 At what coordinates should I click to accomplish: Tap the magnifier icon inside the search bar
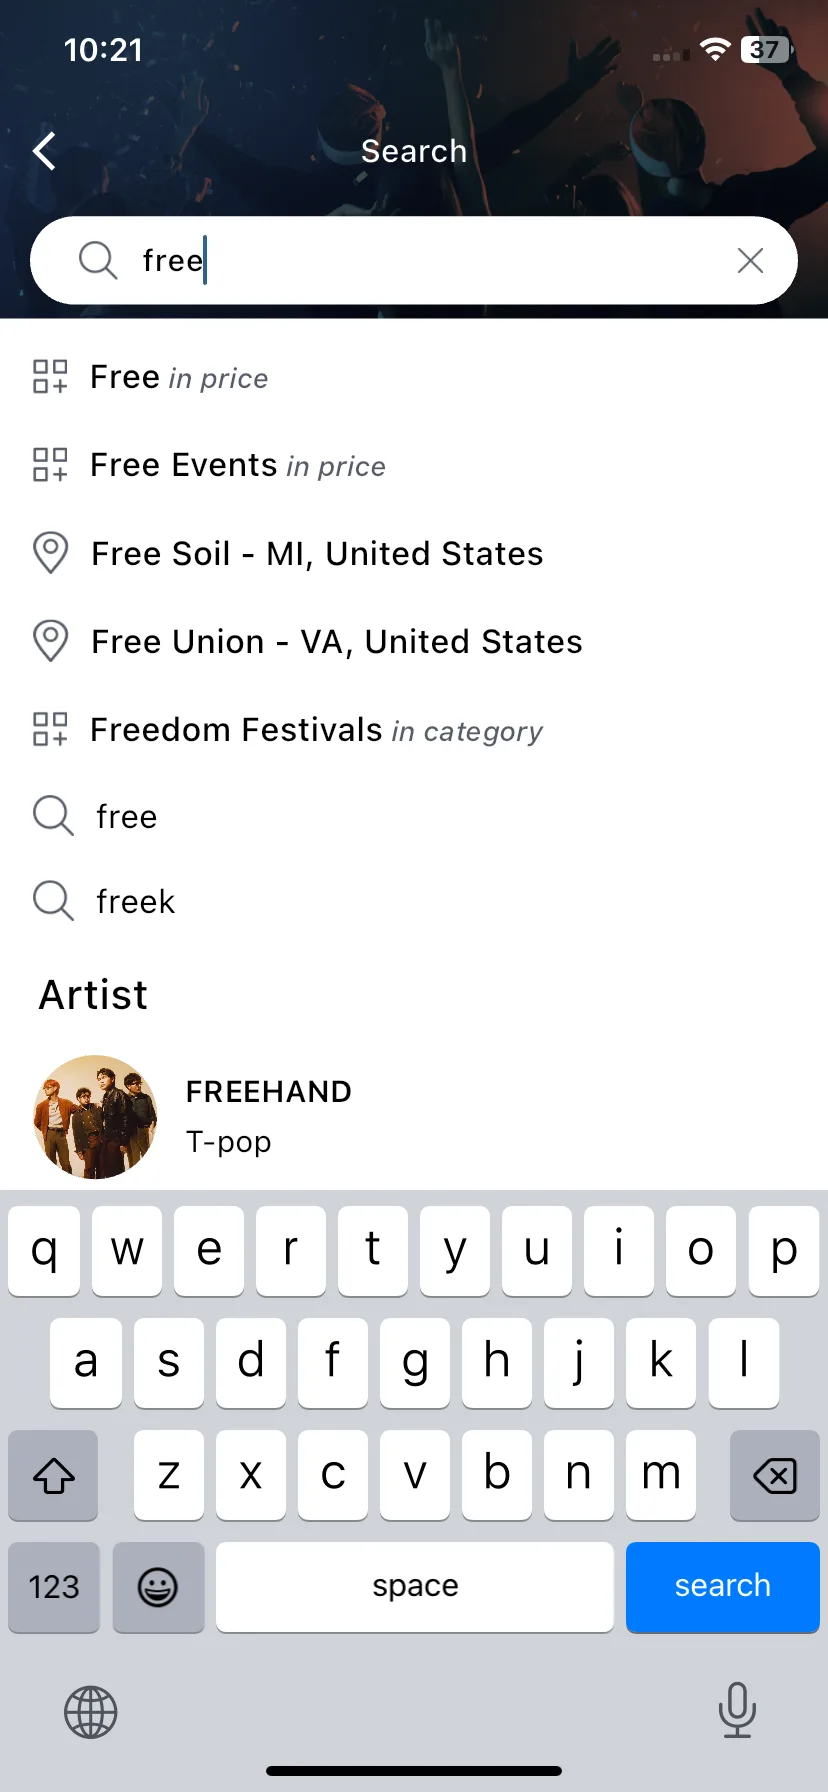pos(98,260)
